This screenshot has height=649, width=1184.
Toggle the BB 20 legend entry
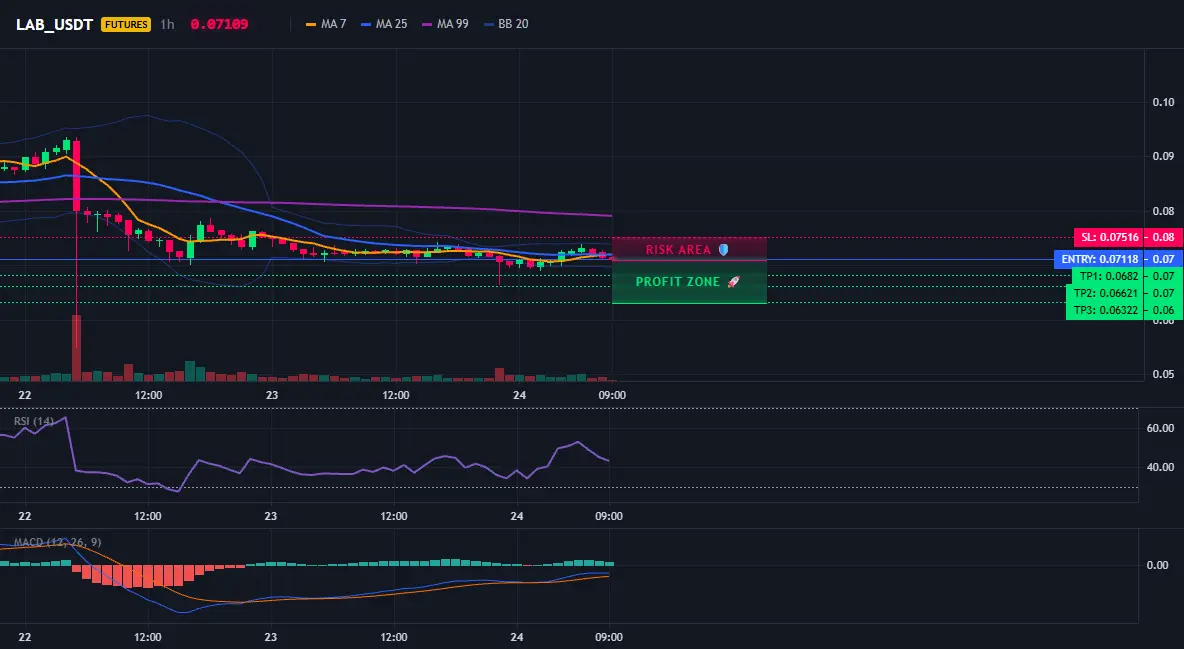click(507, 24)
